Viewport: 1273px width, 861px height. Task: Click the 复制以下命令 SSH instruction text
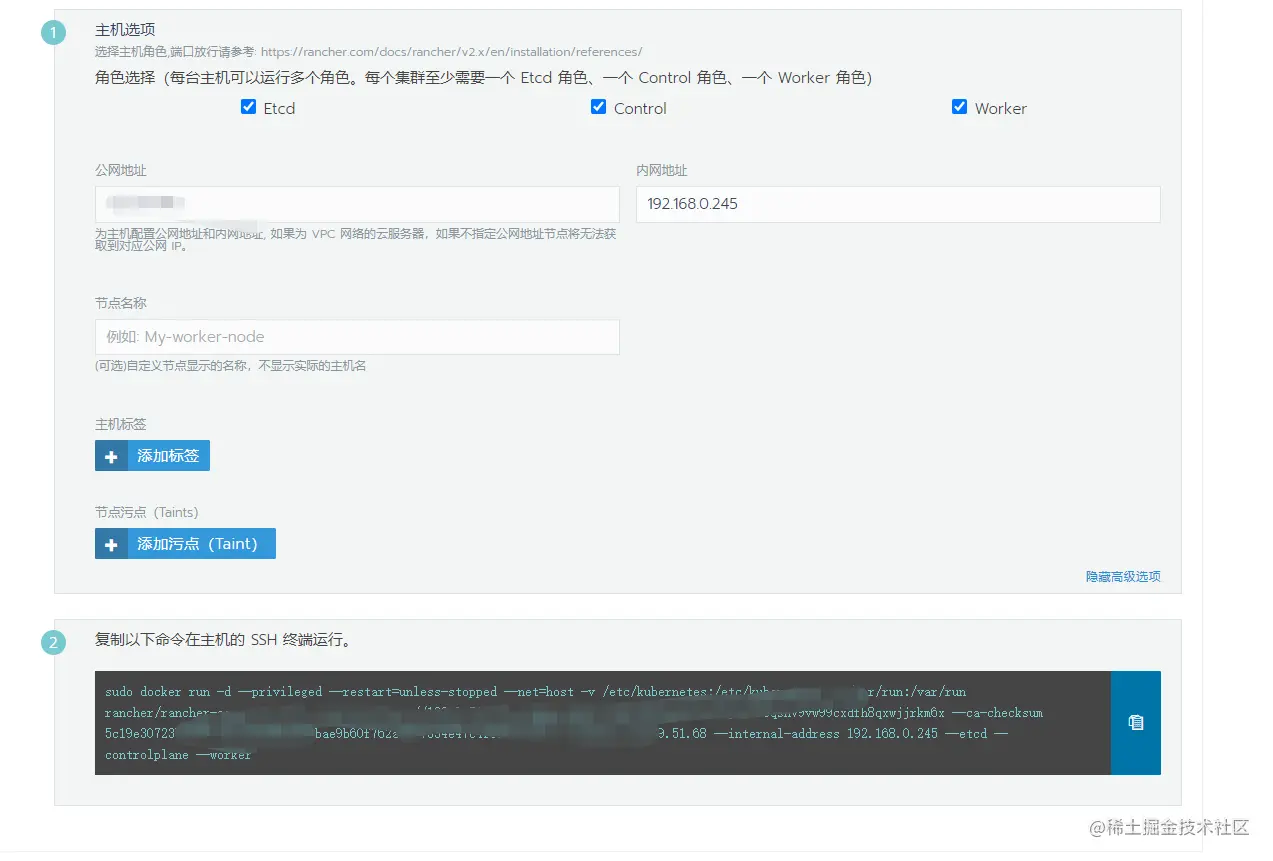[x=224, y=641]
